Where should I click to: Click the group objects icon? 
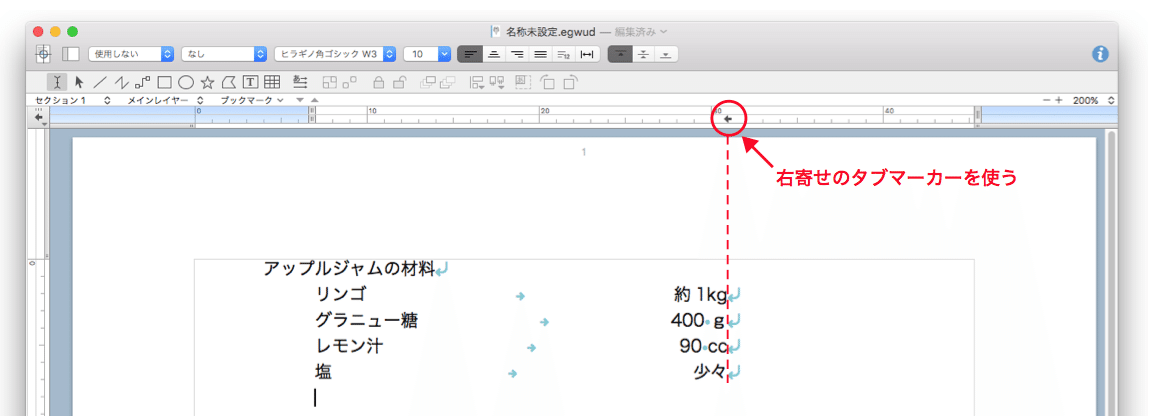tap(328, 82)
